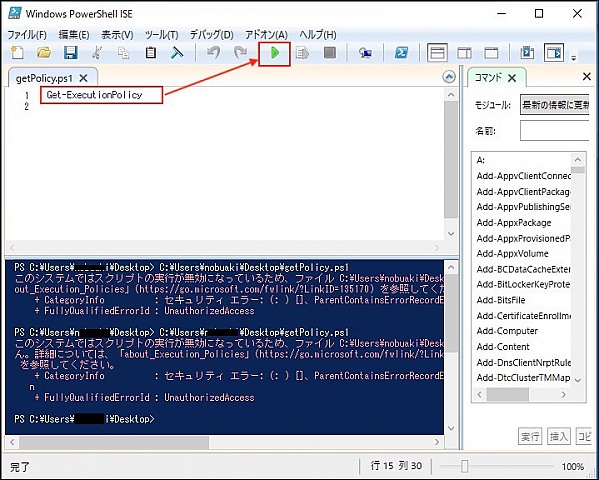Viewport: 599px width, 480px height.
Task: Show the command window icon
Action: point(527,52)
